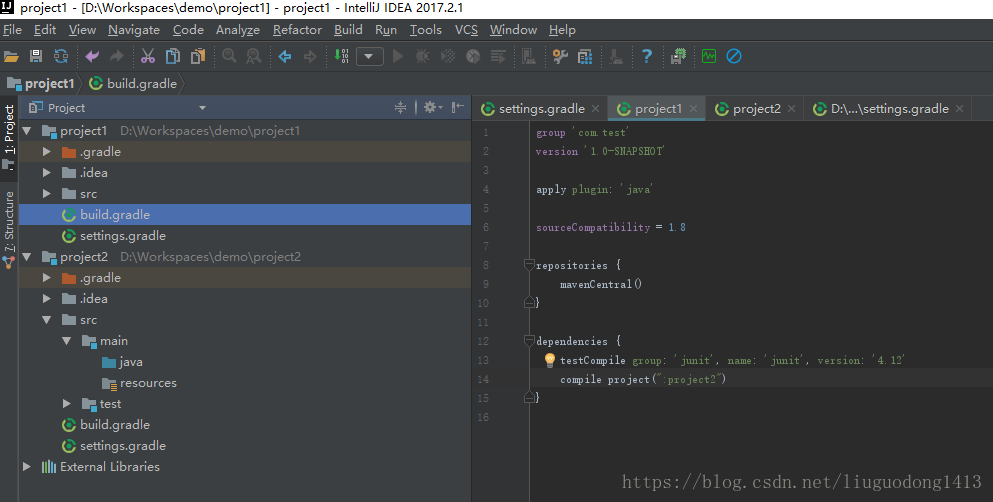Expand the test folder arrow
The height and width of the screenshot is (502, 993).
66,404
